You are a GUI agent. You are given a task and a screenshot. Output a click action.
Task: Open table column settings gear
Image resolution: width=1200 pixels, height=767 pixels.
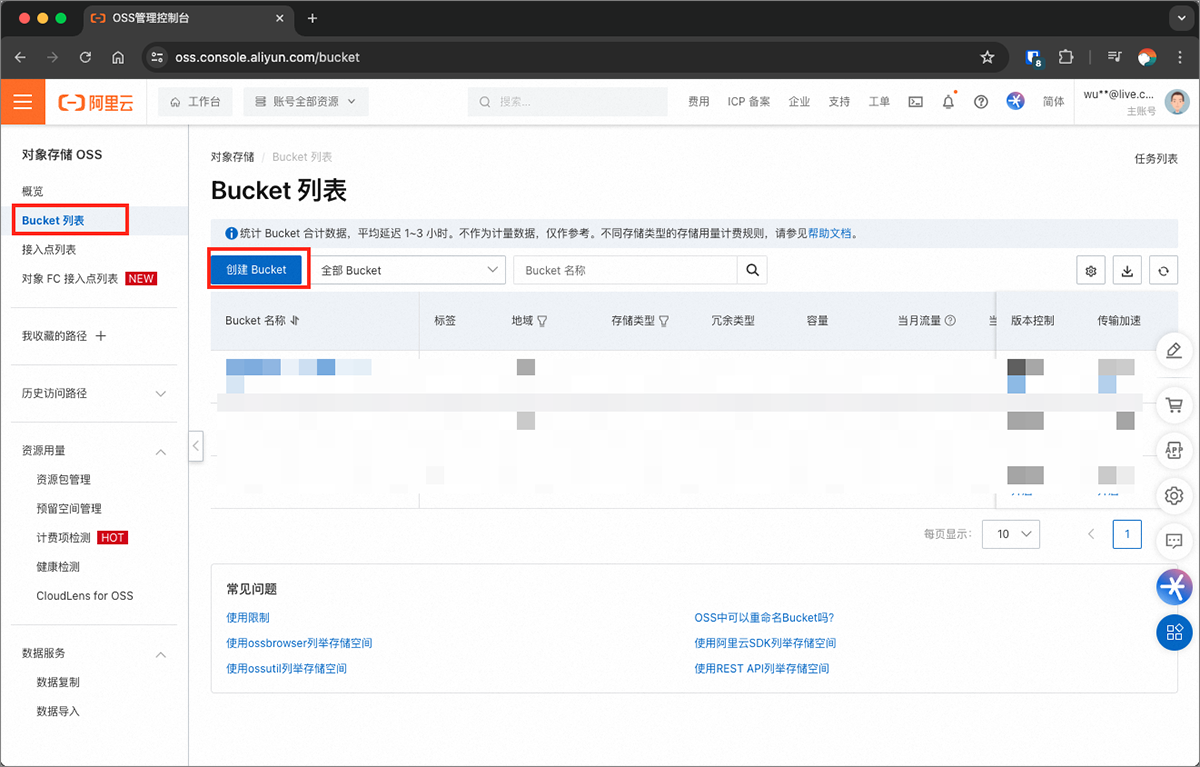tap(1091, 270)
